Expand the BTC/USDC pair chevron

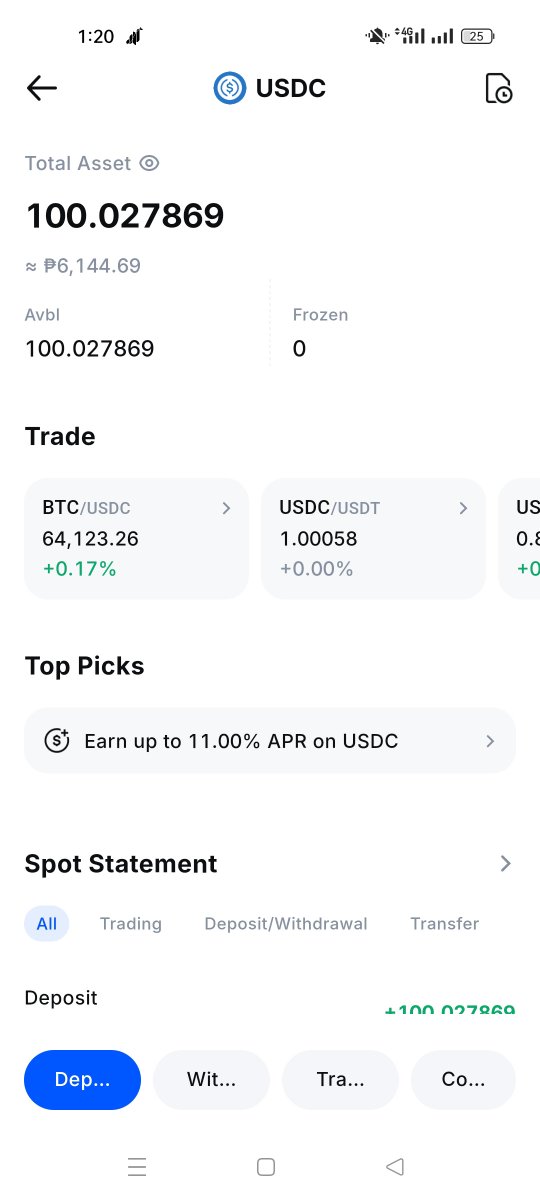click(226, 508)
